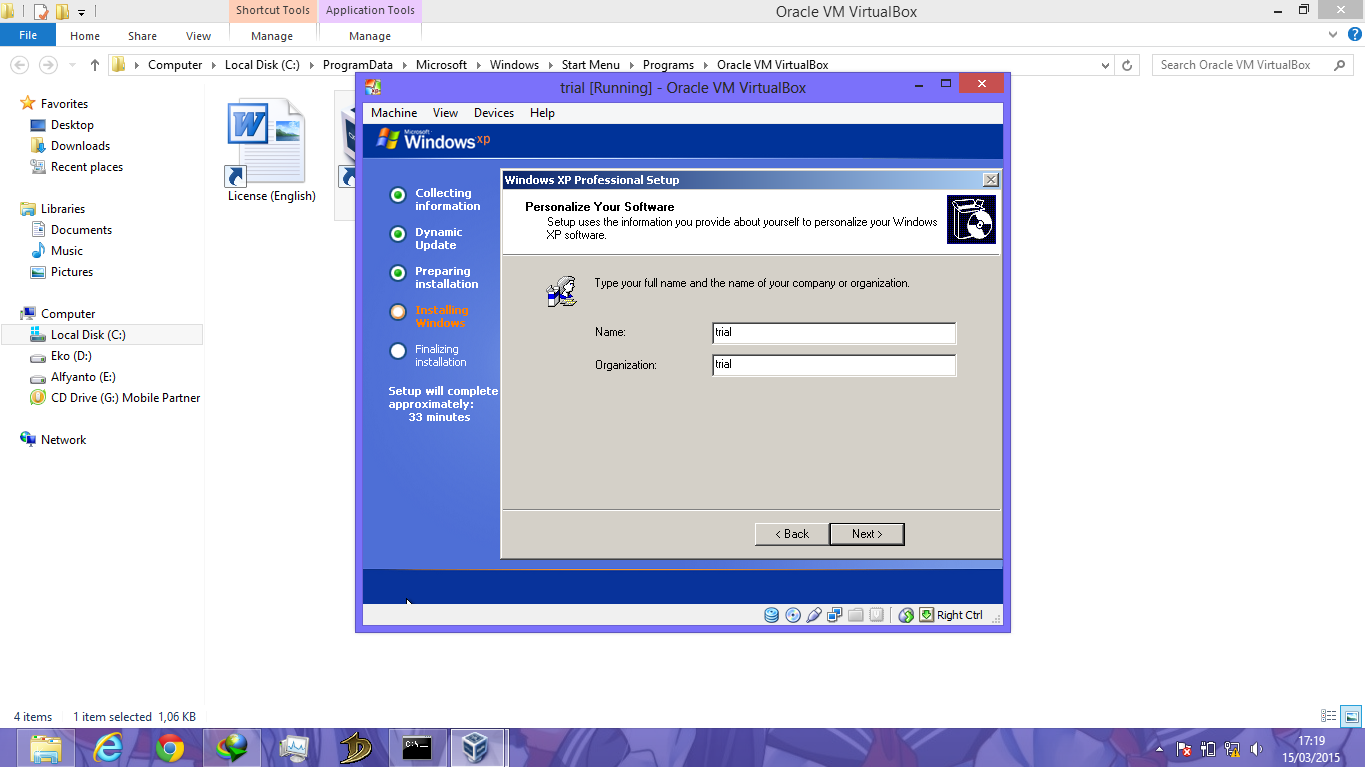This screenshot has height=767, width=1365.
Task: Open the File tab in Explorer
Action: 28,35
